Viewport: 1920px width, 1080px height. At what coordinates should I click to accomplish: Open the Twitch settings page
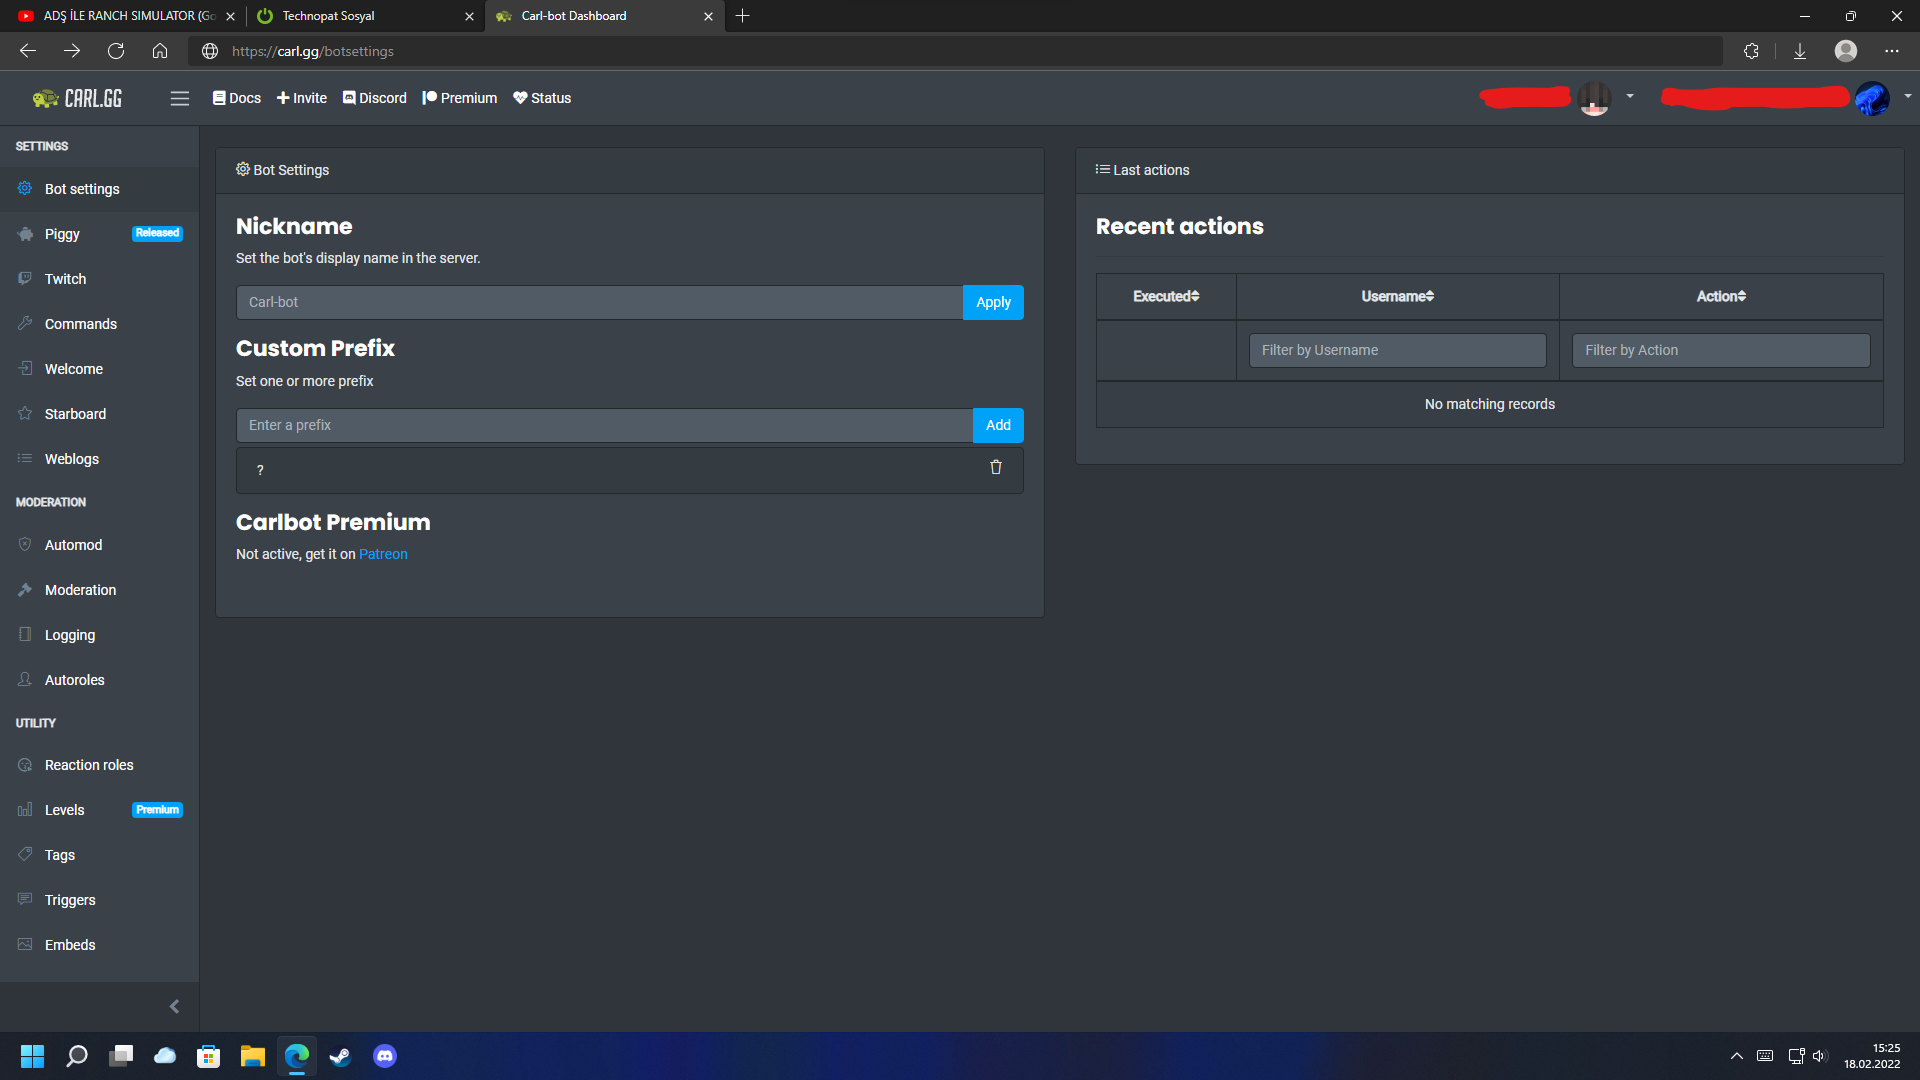[65, 279]
